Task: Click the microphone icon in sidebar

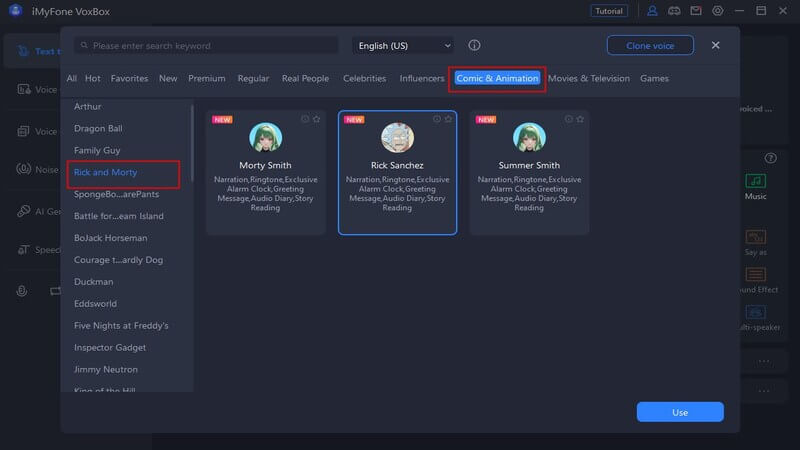Action: pos(21,291)
